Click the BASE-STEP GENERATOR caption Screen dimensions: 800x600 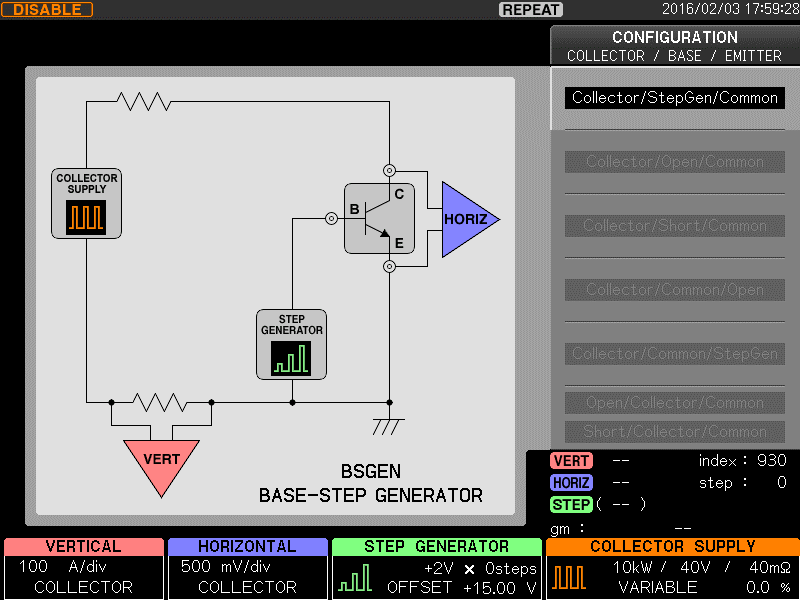[x=370, y=495]
